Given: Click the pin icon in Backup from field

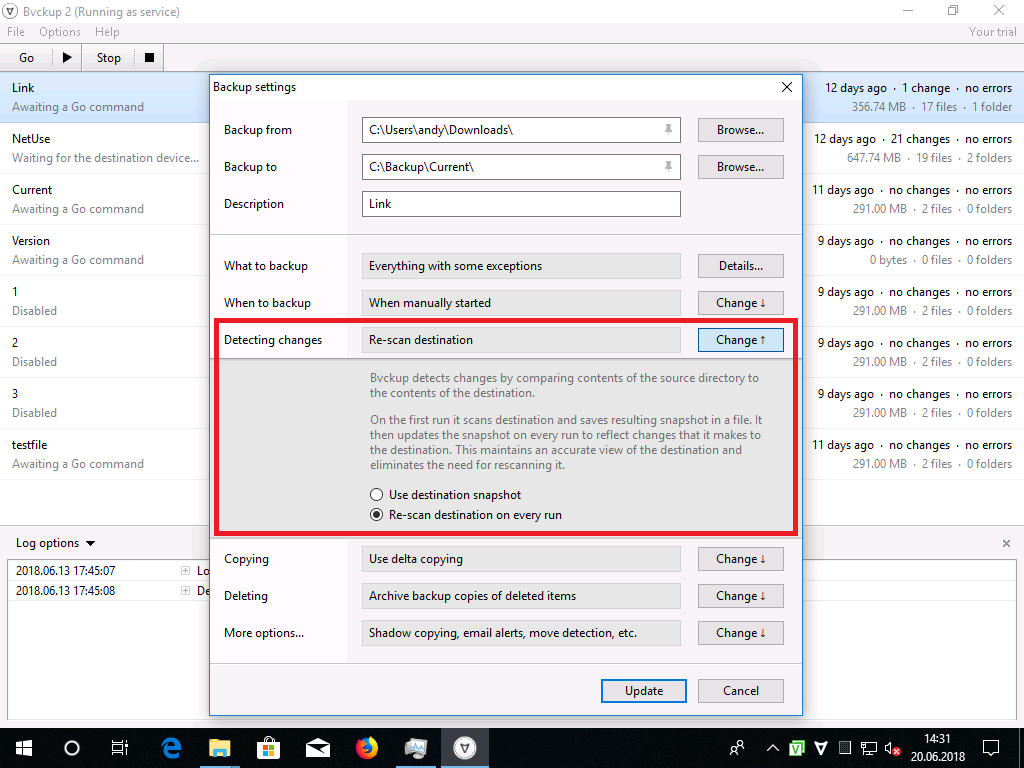Looking at the screenshot, I should pyautogui.click(x=668, y=130).
